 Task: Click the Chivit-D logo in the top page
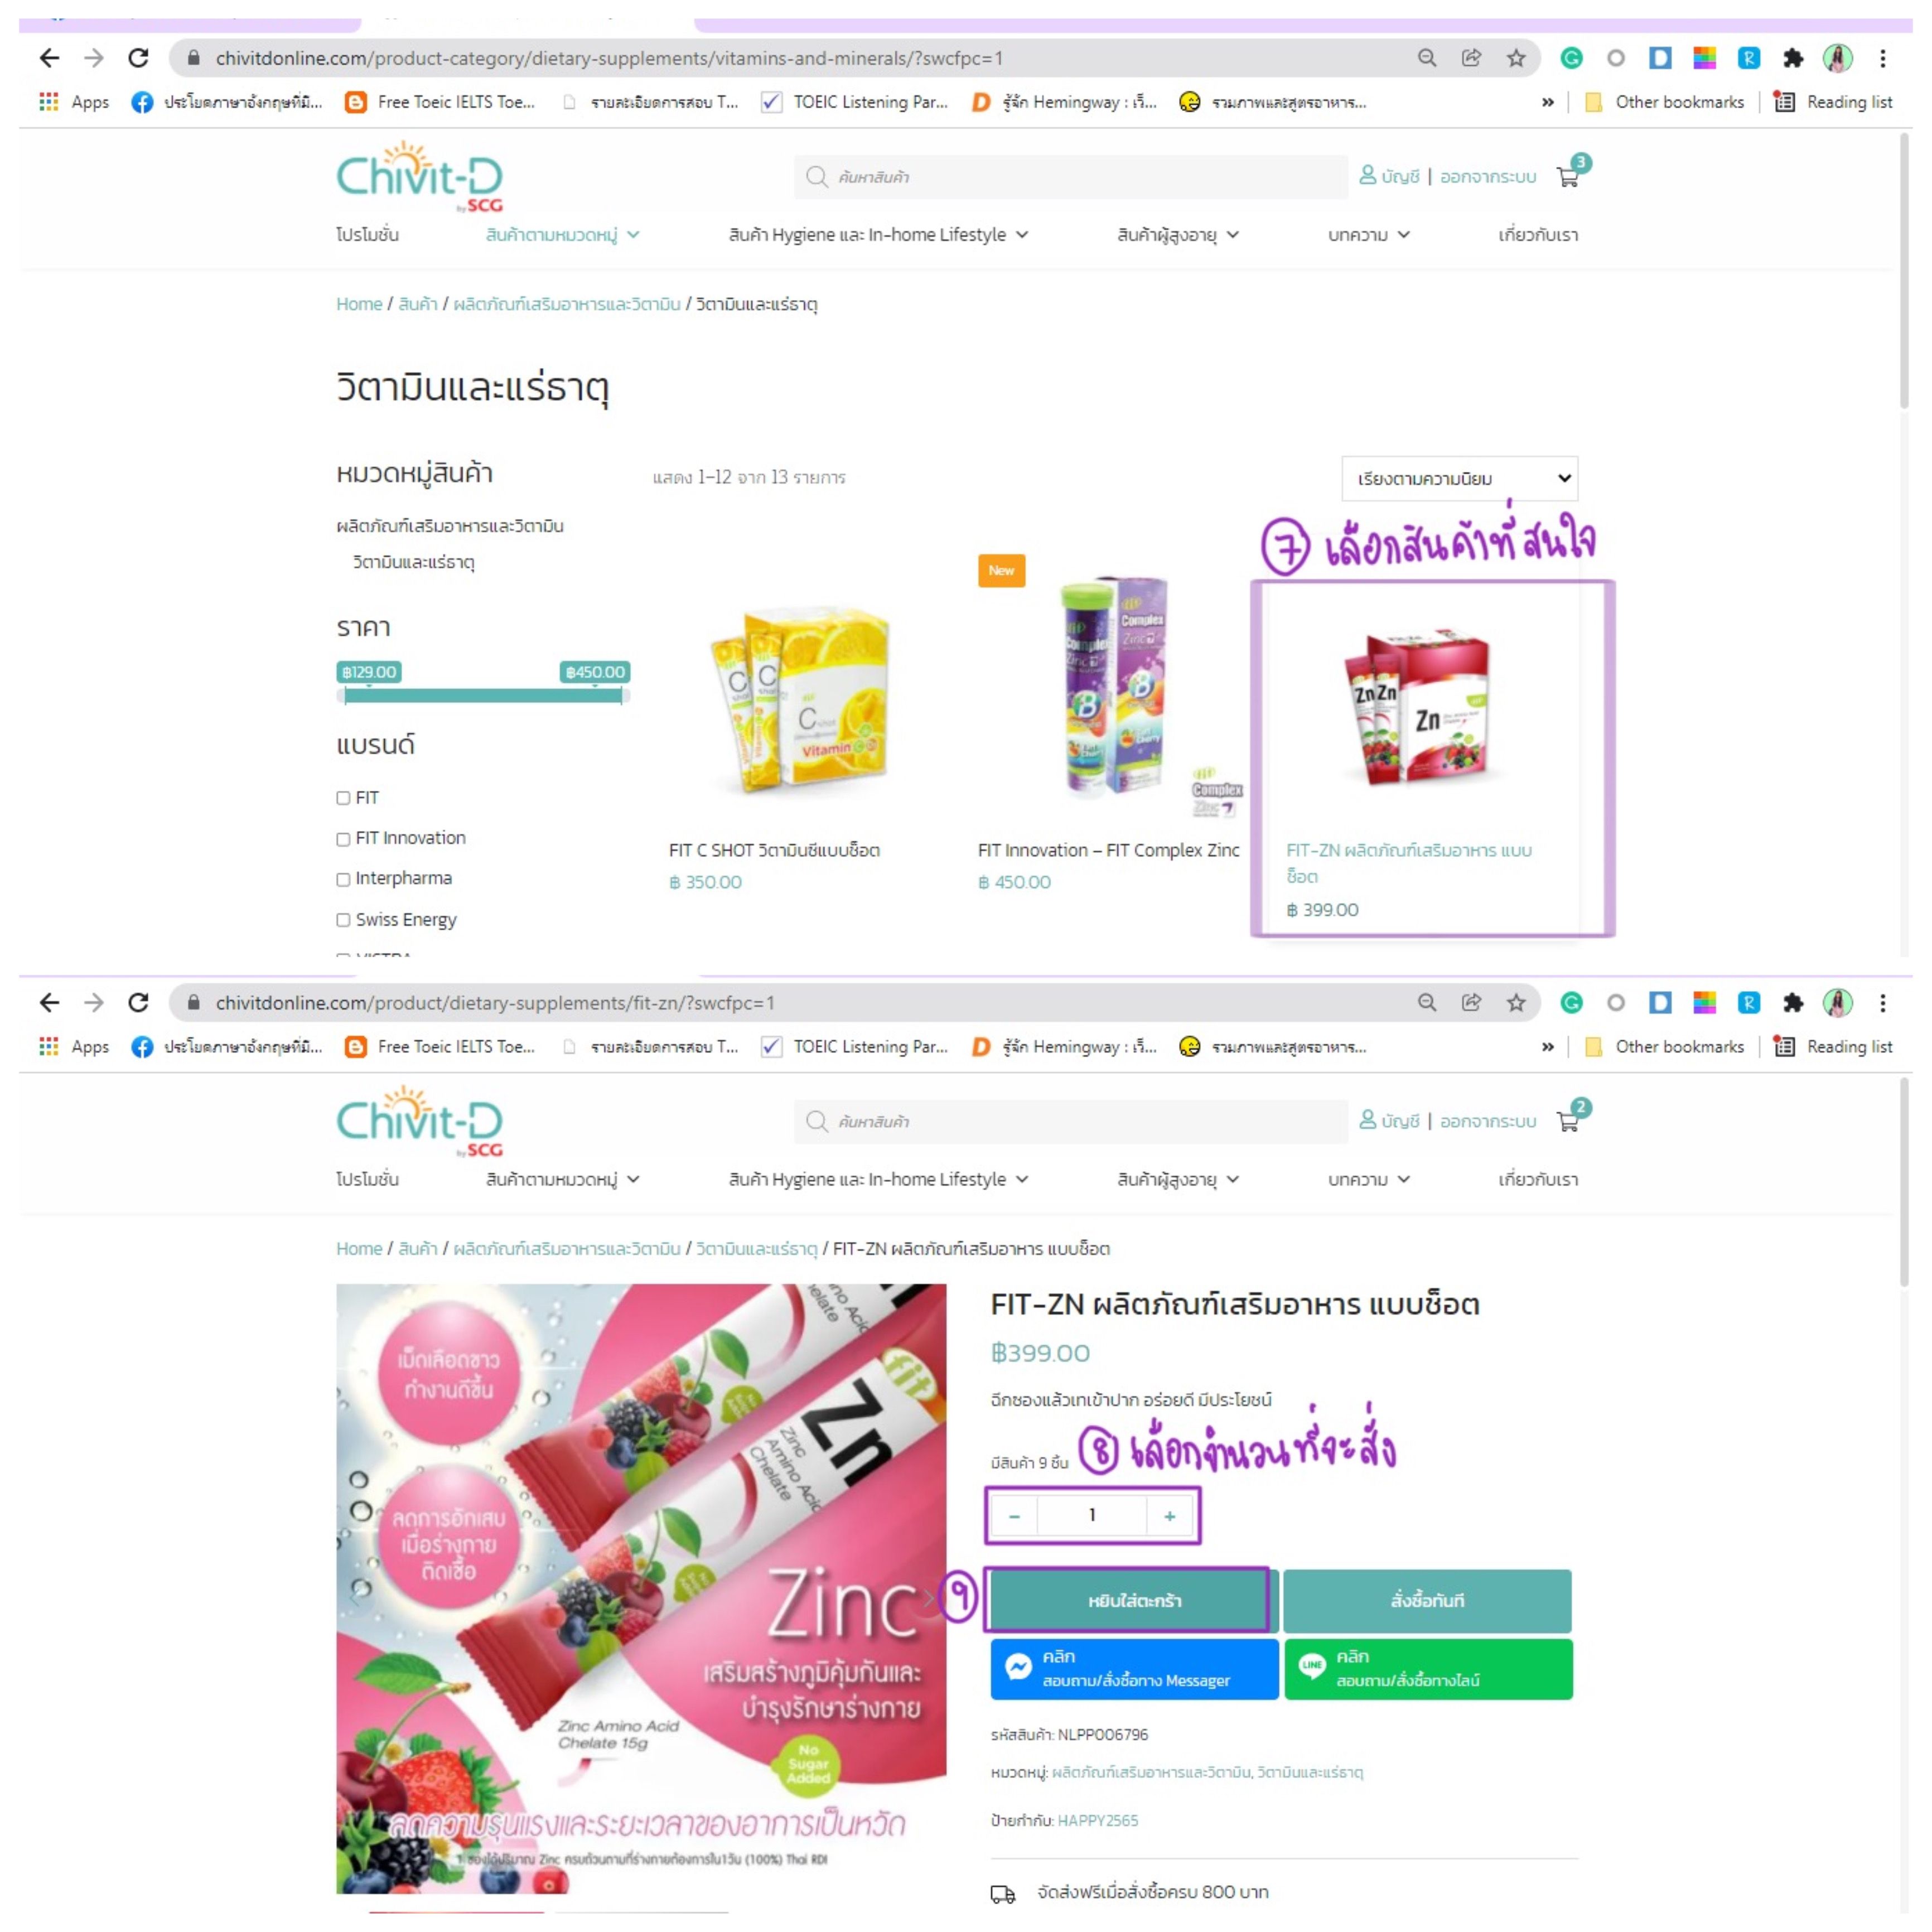pyautogui.click(x=419, y=177)
